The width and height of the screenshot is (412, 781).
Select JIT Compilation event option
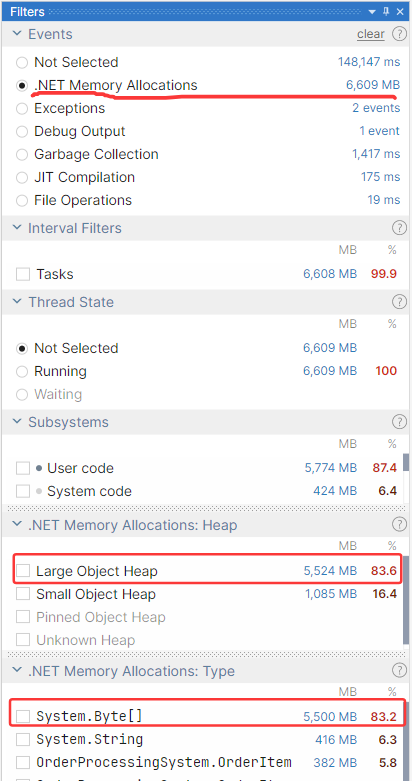pyautogui.click(x=21, y=177)
